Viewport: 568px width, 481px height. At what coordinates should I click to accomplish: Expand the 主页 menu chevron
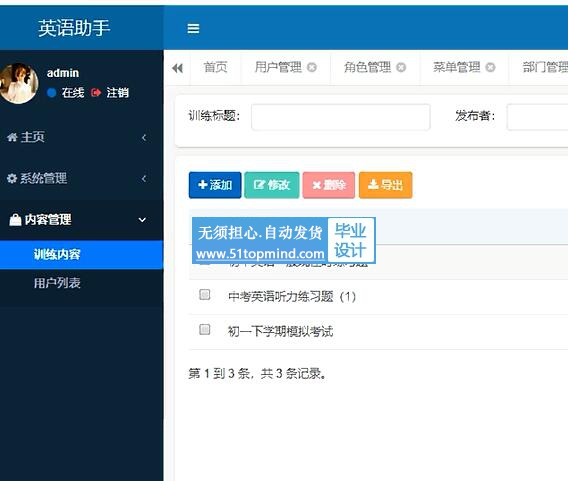pos(144,137)
